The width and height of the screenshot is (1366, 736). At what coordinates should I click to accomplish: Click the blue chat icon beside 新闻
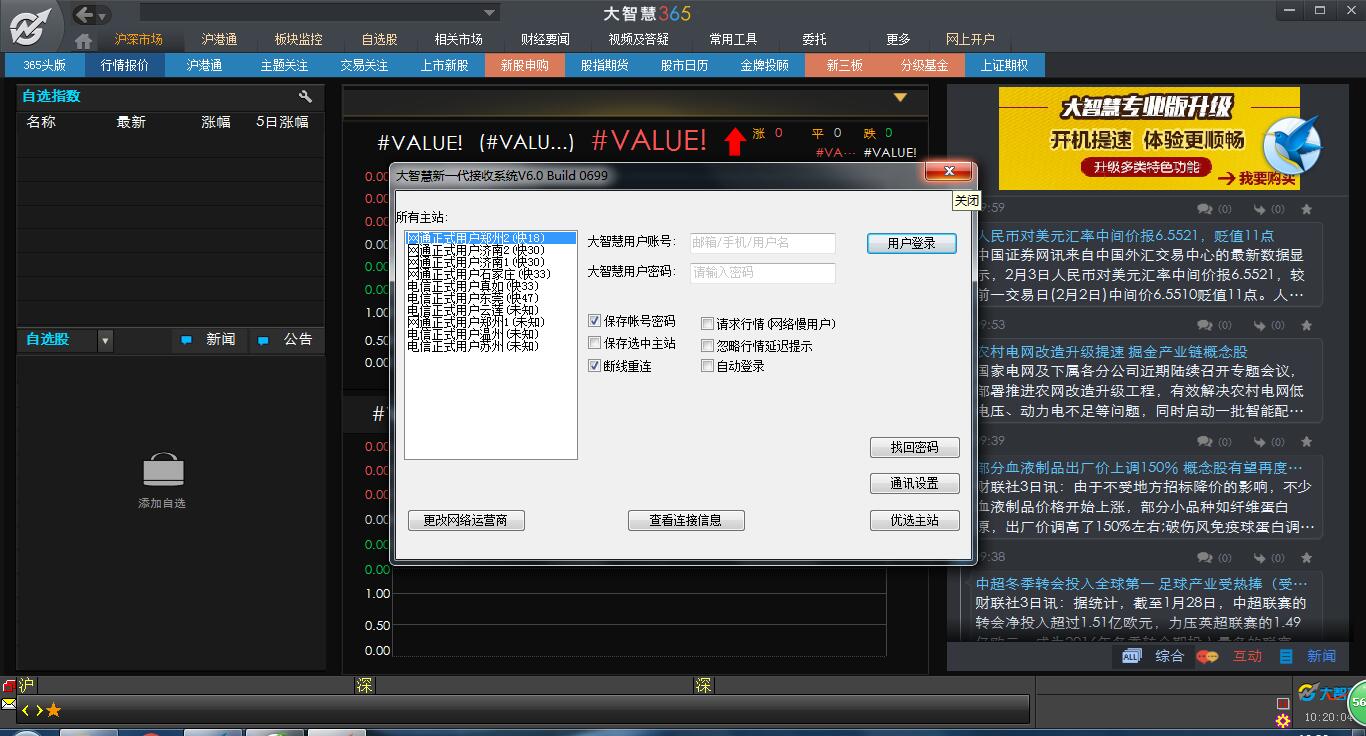click(186, 341)
